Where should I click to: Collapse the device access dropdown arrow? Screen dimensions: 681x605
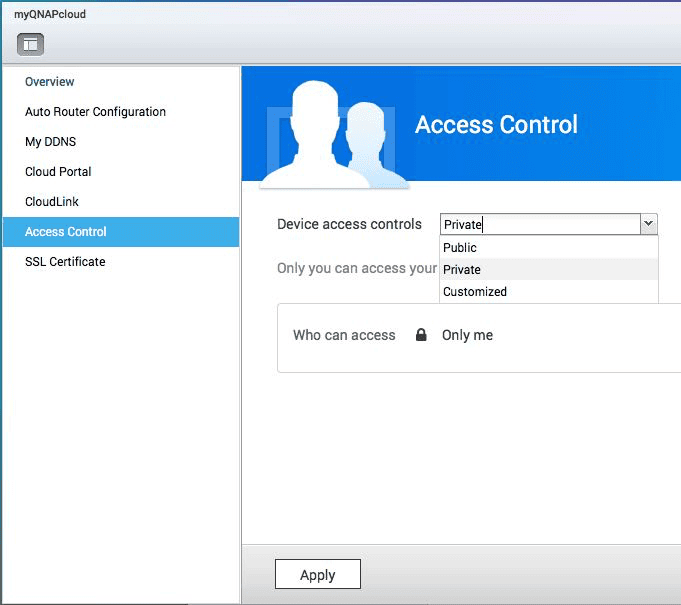point(648,225)
